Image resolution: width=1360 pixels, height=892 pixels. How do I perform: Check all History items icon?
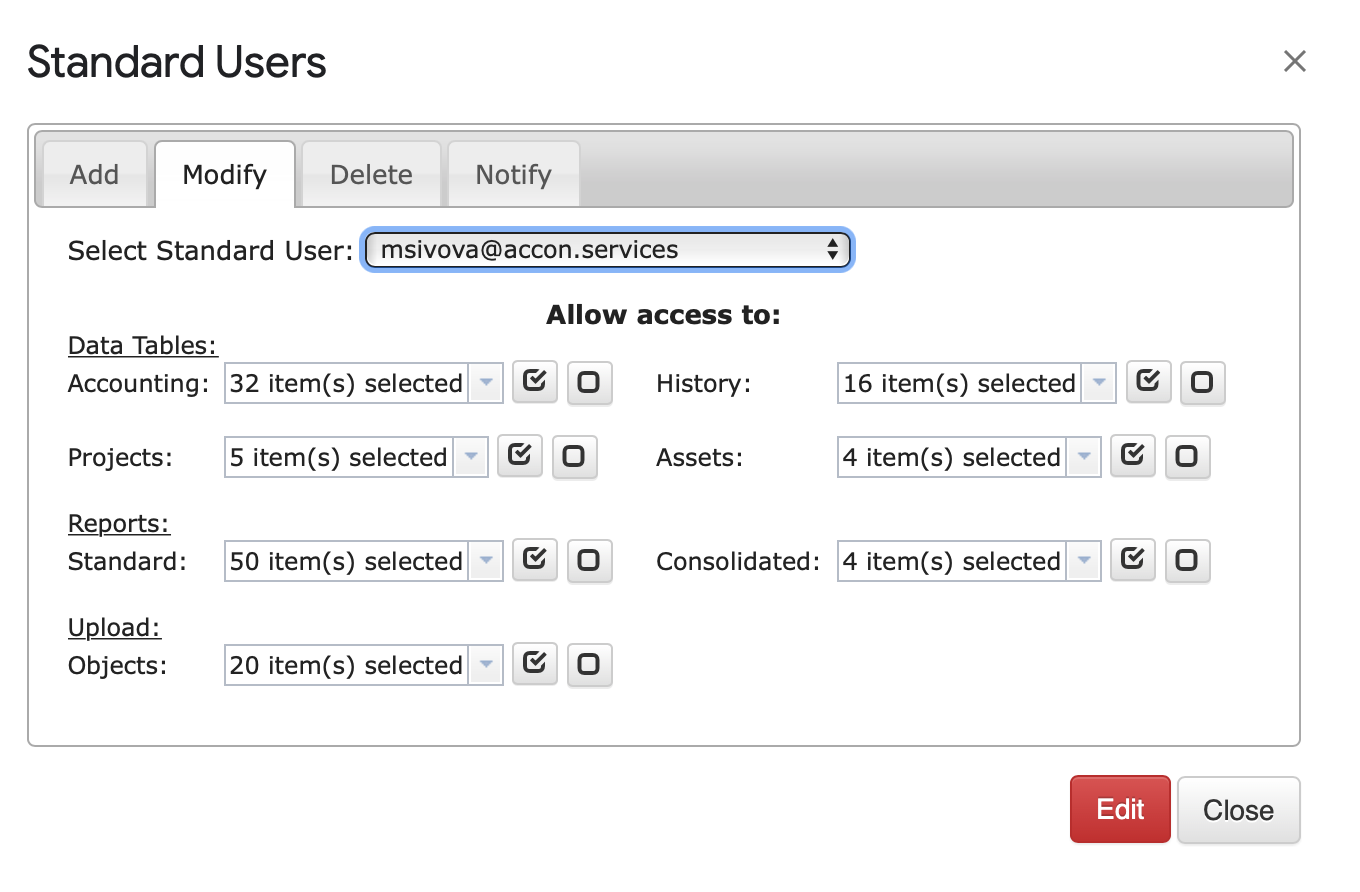coord(1149,382)
